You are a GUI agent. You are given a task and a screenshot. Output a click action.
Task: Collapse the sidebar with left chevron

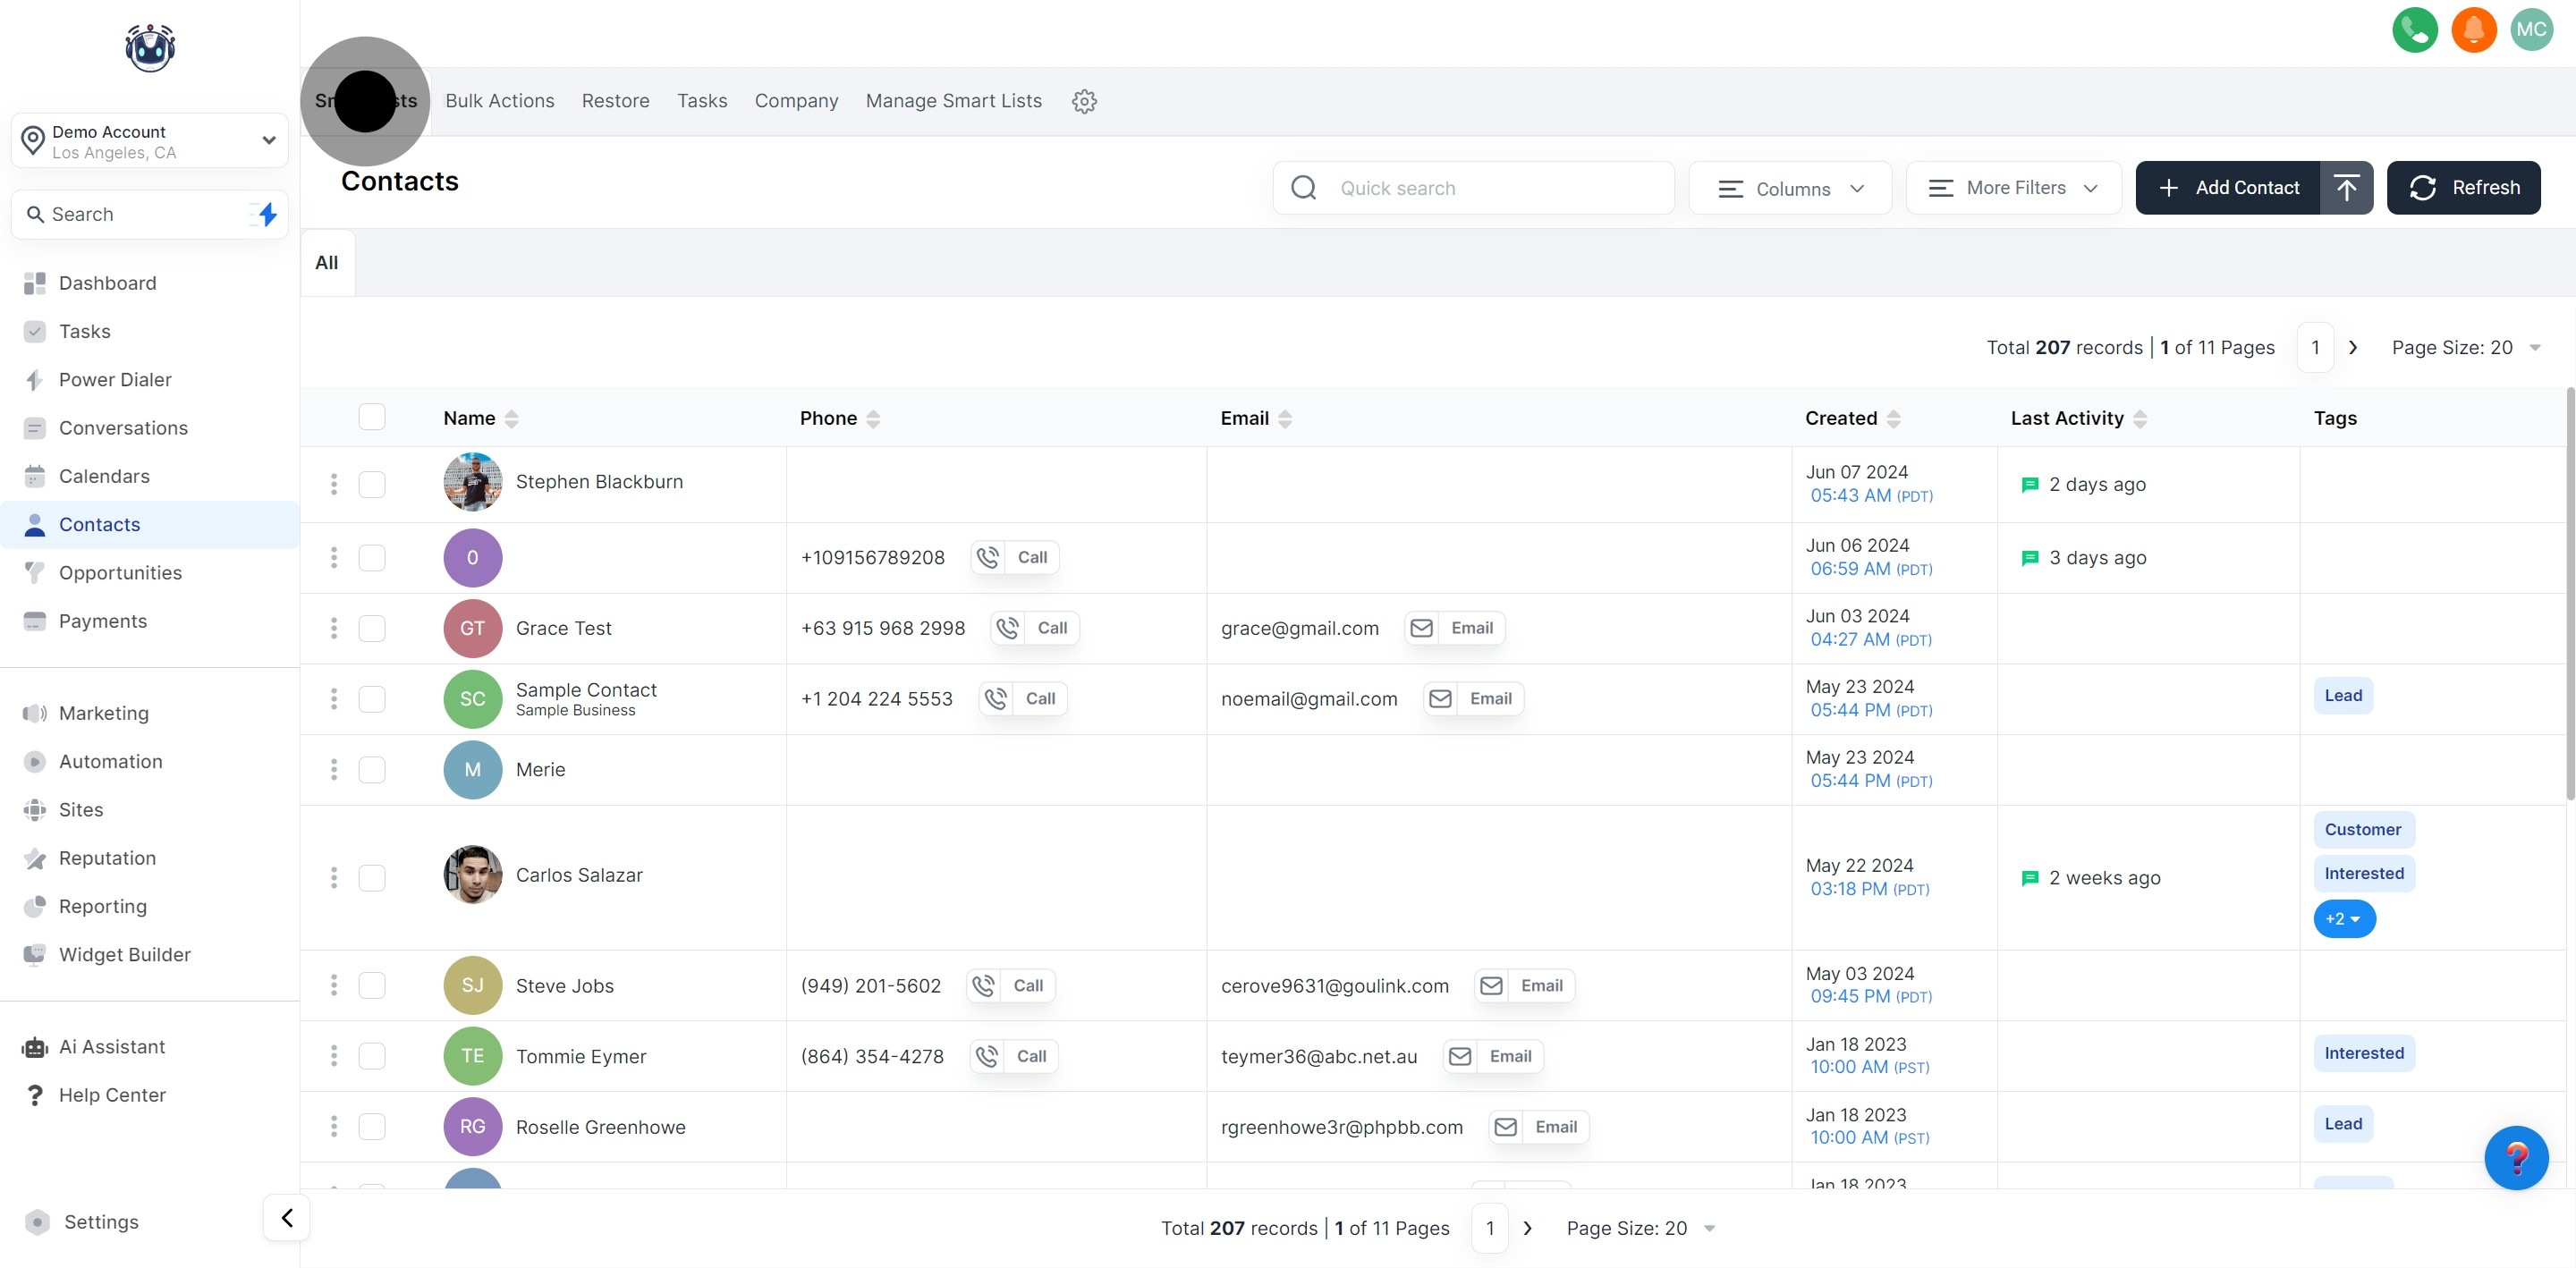pyautogui.click(x=287, y=1217)
